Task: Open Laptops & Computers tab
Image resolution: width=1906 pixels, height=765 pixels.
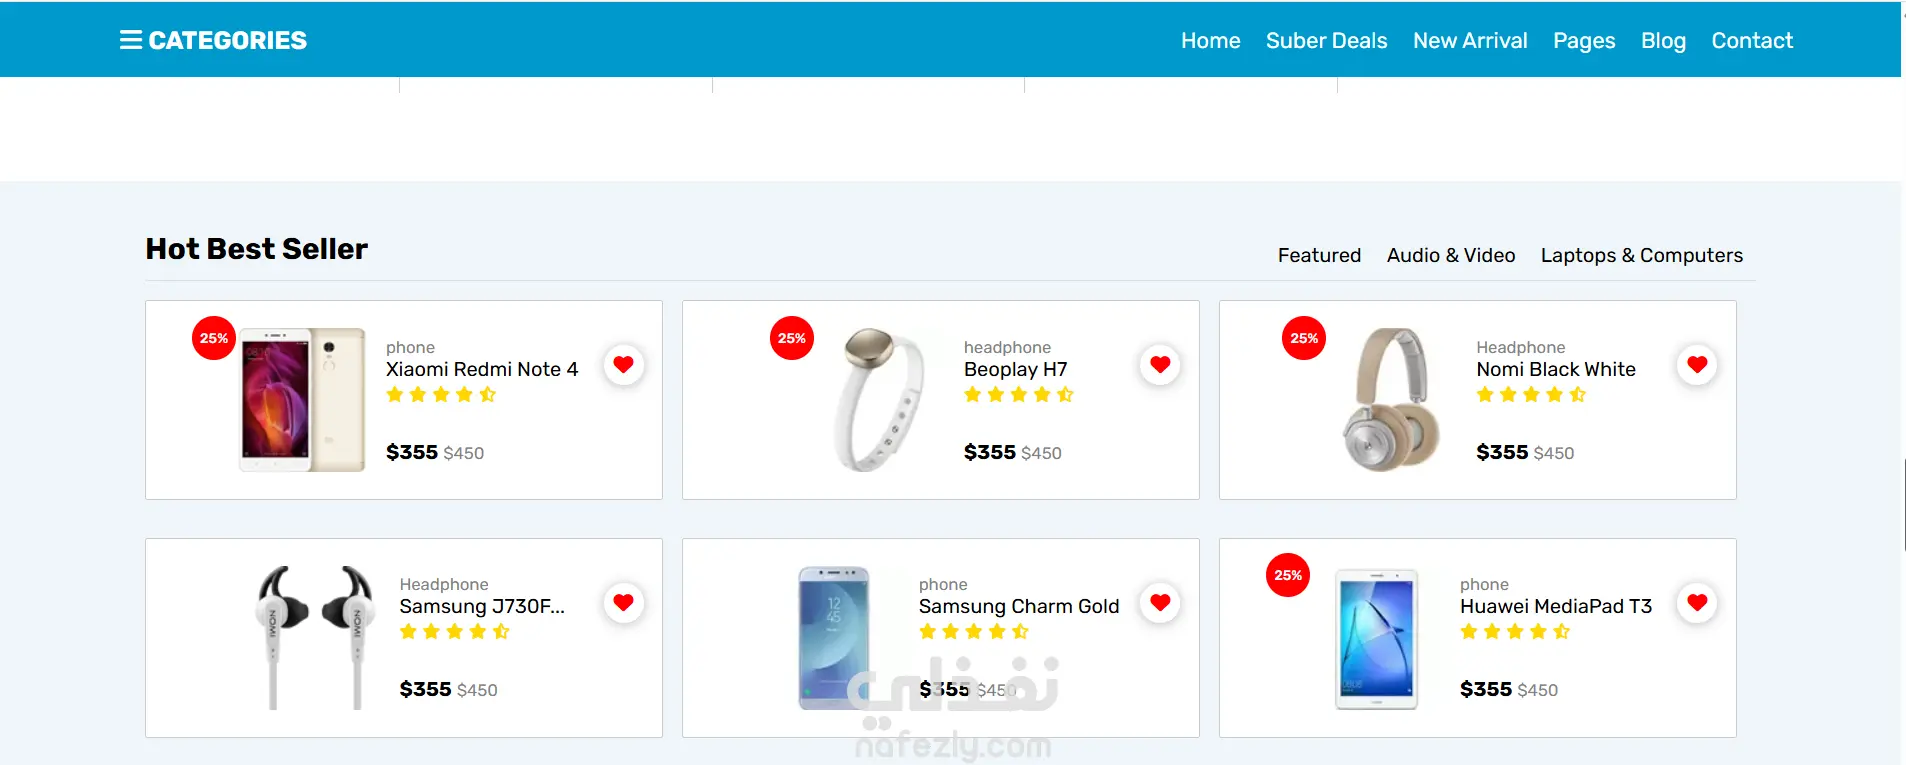Action: [x=1641, y=255]
